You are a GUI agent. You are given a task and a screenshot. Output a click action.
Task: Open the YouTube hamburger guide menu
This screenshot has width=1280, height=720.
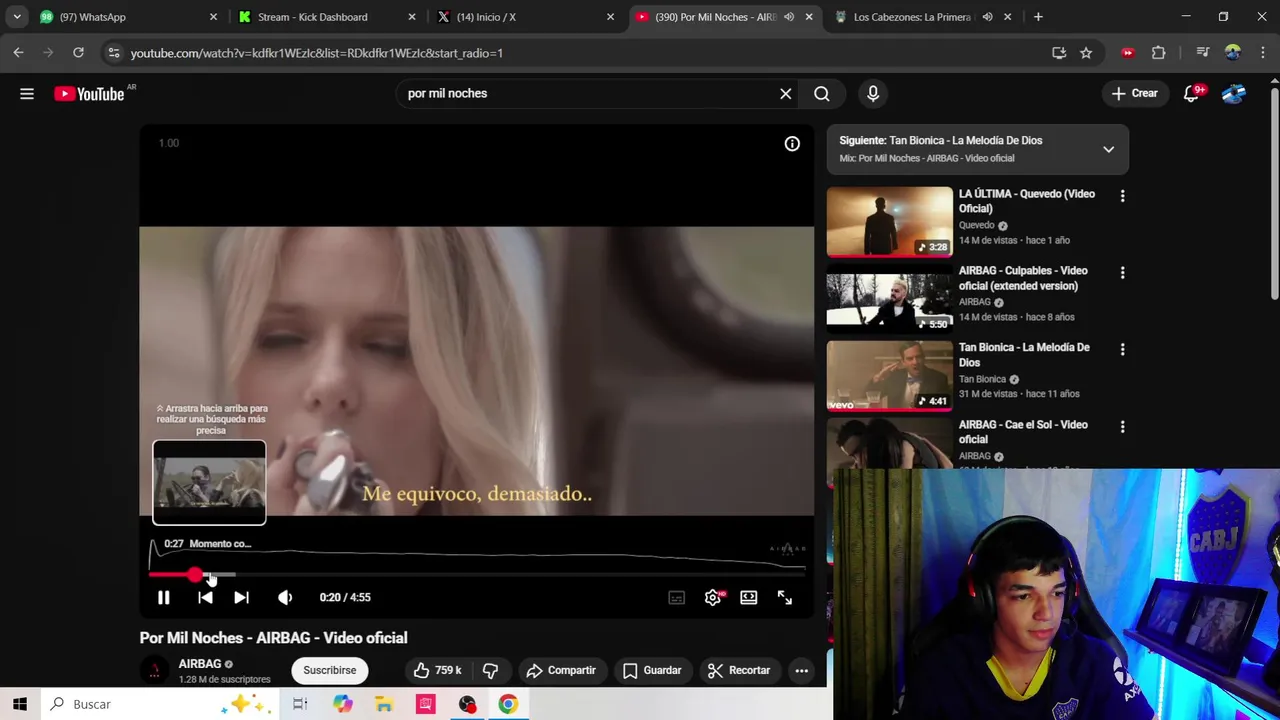27,94
